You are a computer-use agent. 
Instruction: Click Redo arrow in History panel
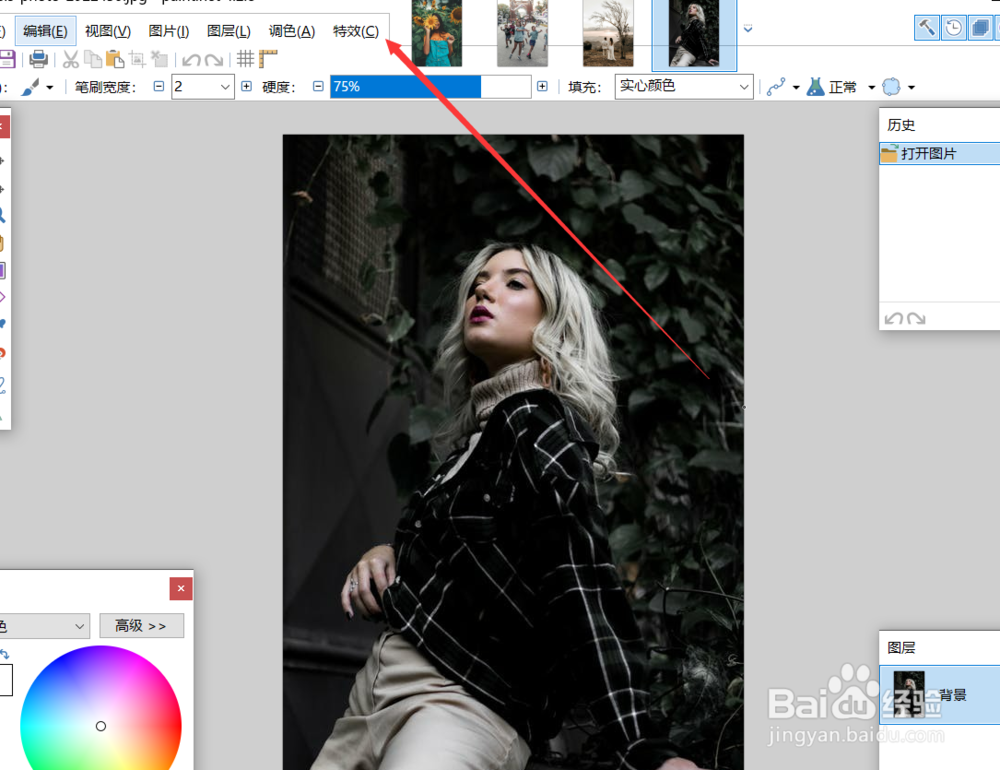916,318
